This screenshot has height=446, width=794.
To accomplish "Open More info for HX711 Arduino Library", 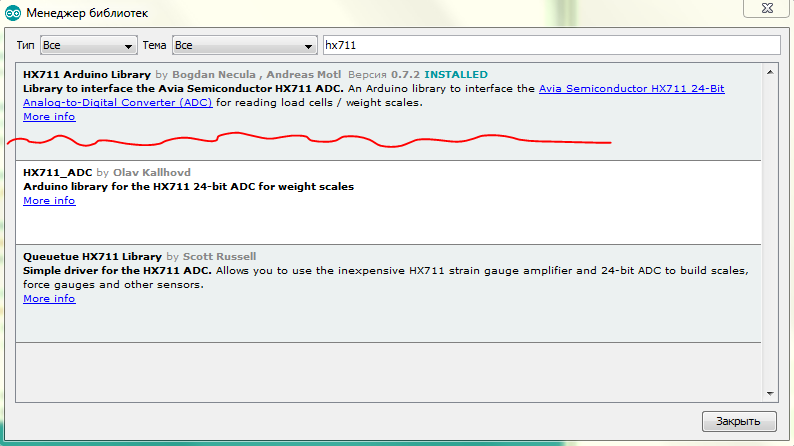I will click(49, 117).
